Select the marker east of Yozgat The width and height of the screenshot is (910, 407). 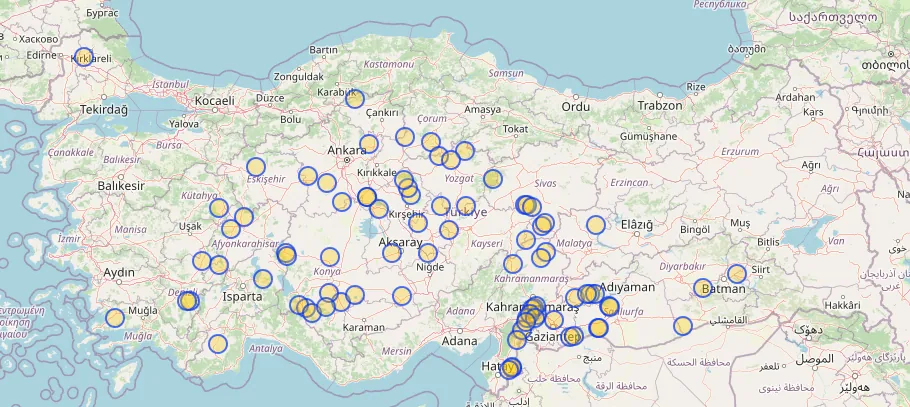point(492,179)
